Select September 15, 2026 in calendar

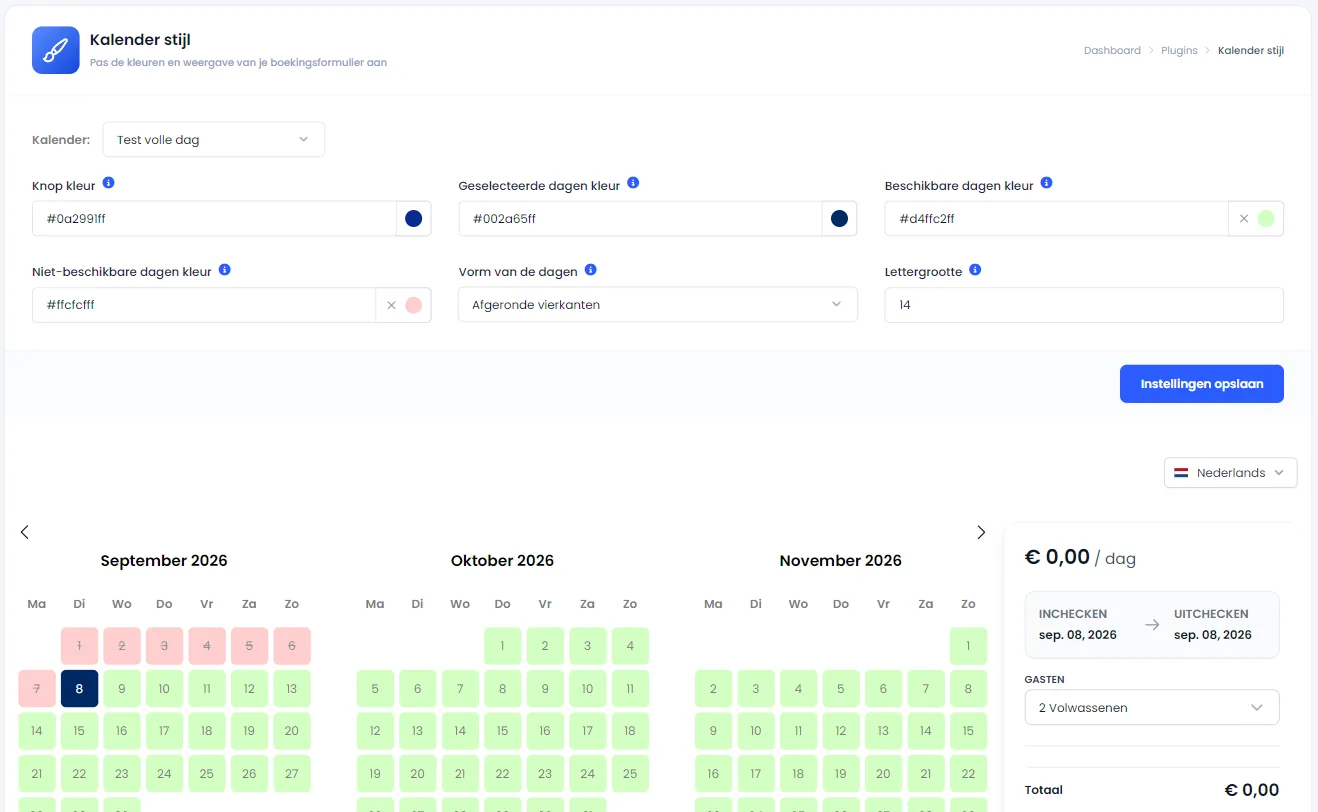[79, 731]
